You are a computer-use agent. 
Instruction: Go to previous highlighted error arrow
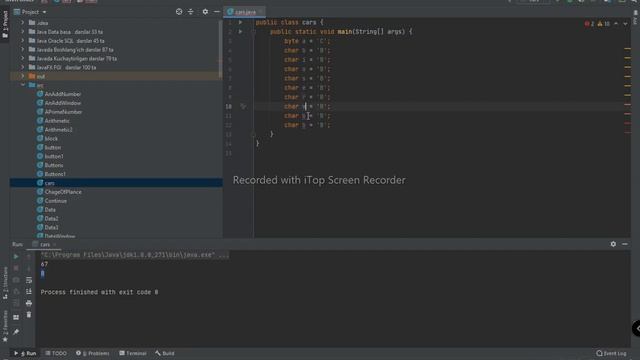point(616,24)
